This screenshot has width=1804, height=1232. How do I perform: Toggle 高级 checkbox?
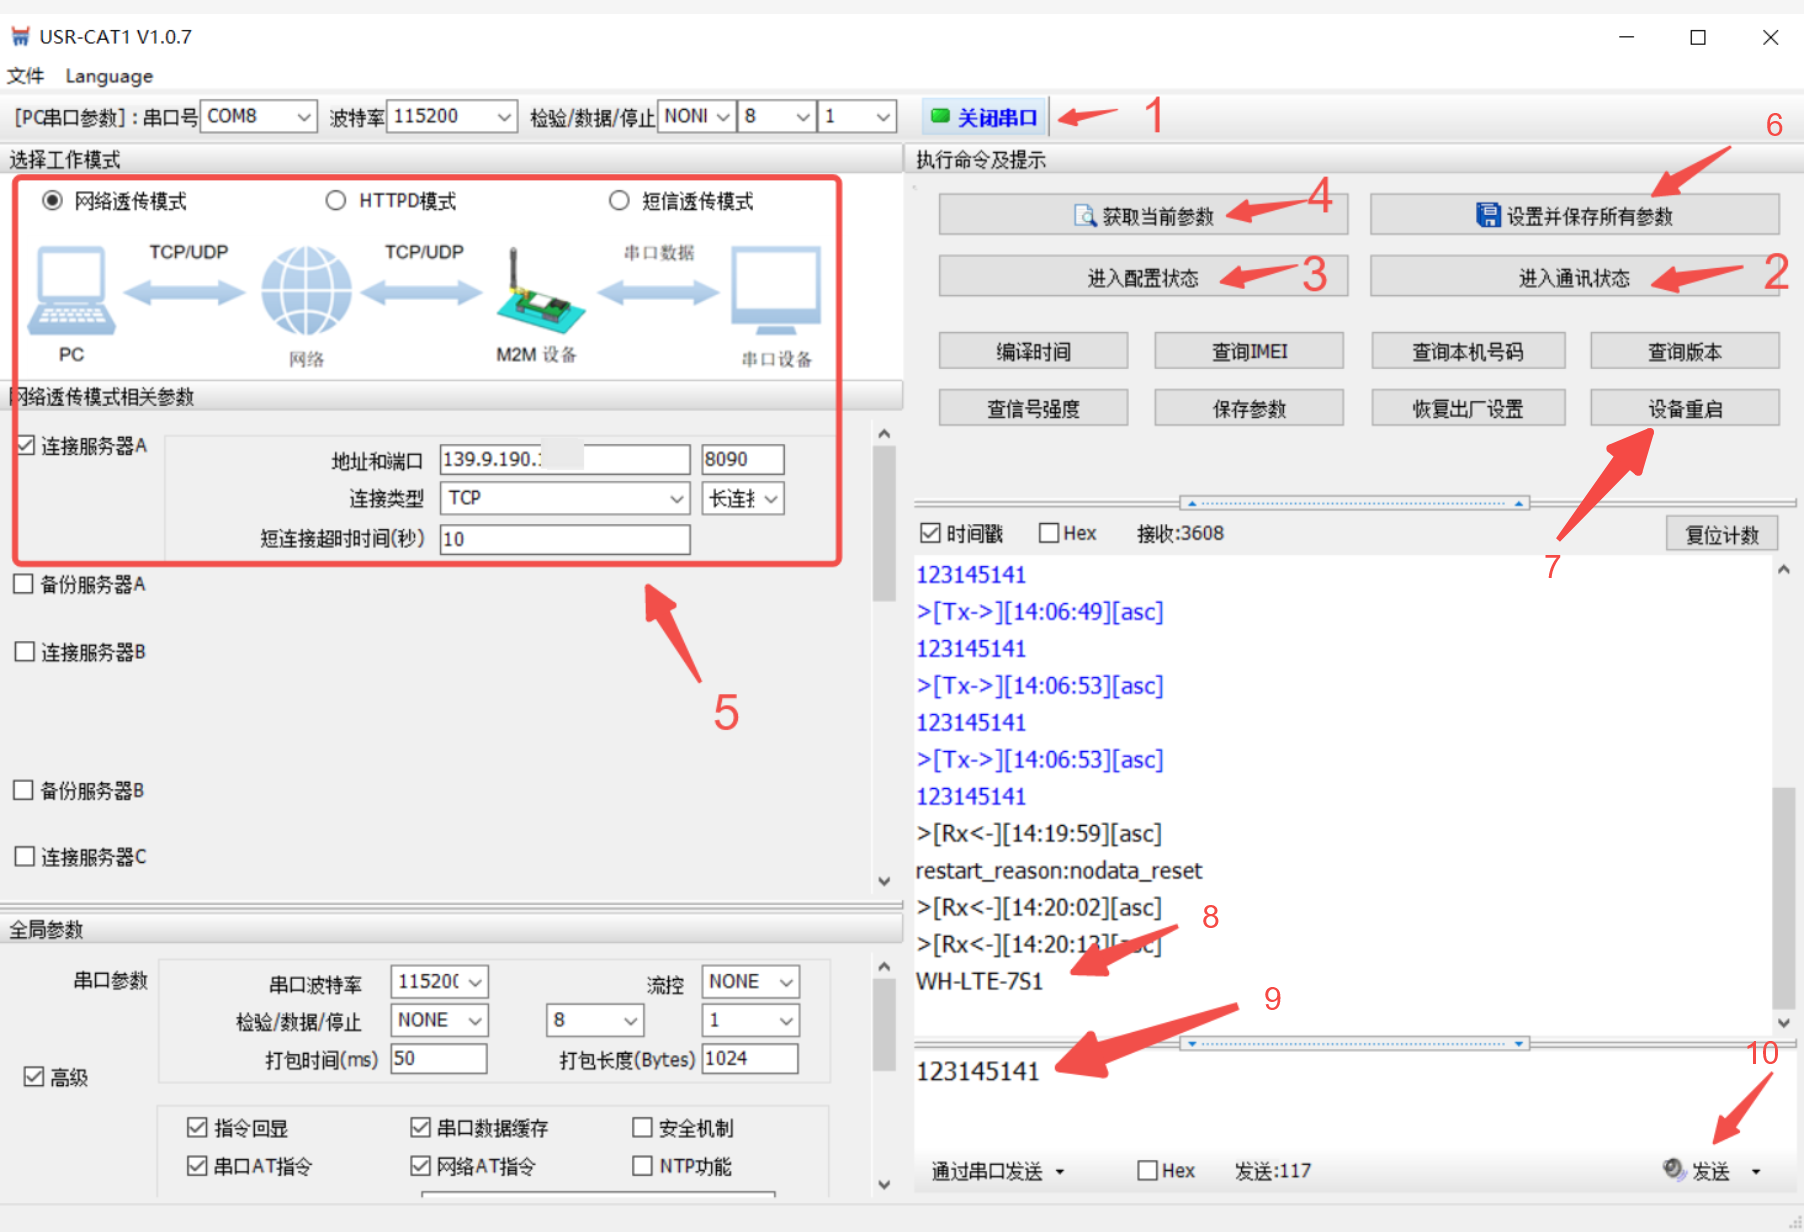[34, 1077]
